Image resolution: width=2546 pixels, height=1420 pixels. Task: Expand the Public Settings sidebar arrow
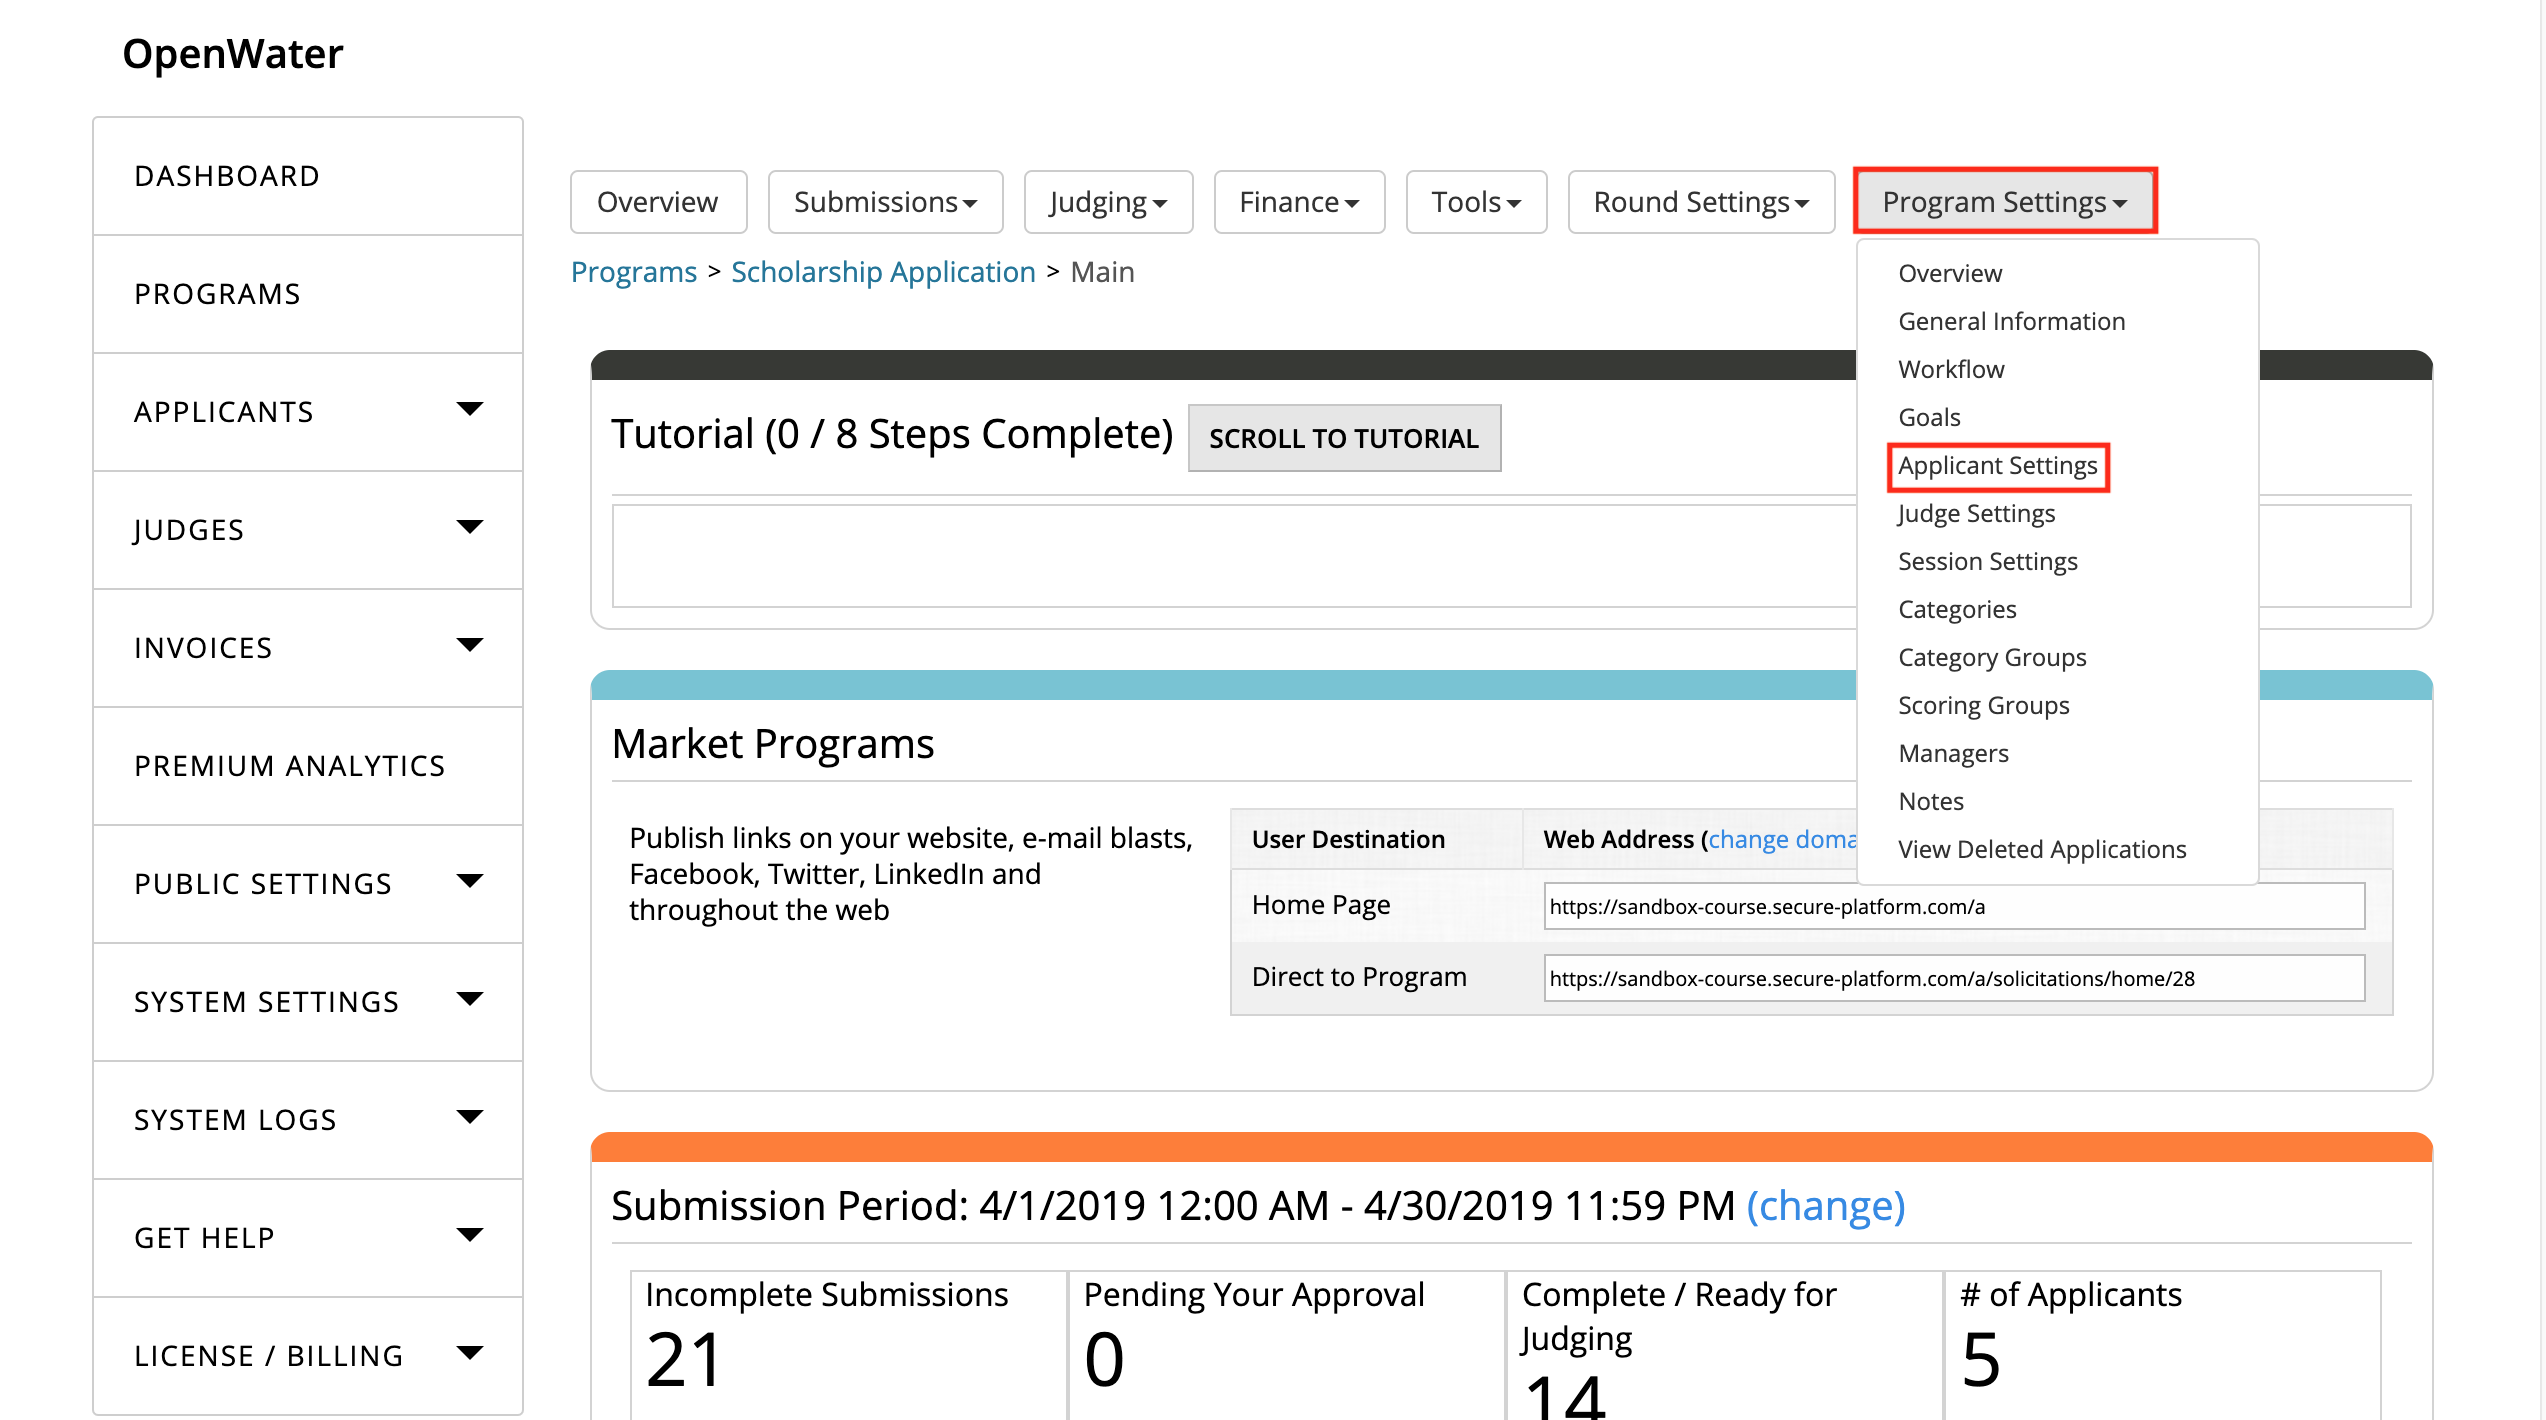(x=469, y=881)
